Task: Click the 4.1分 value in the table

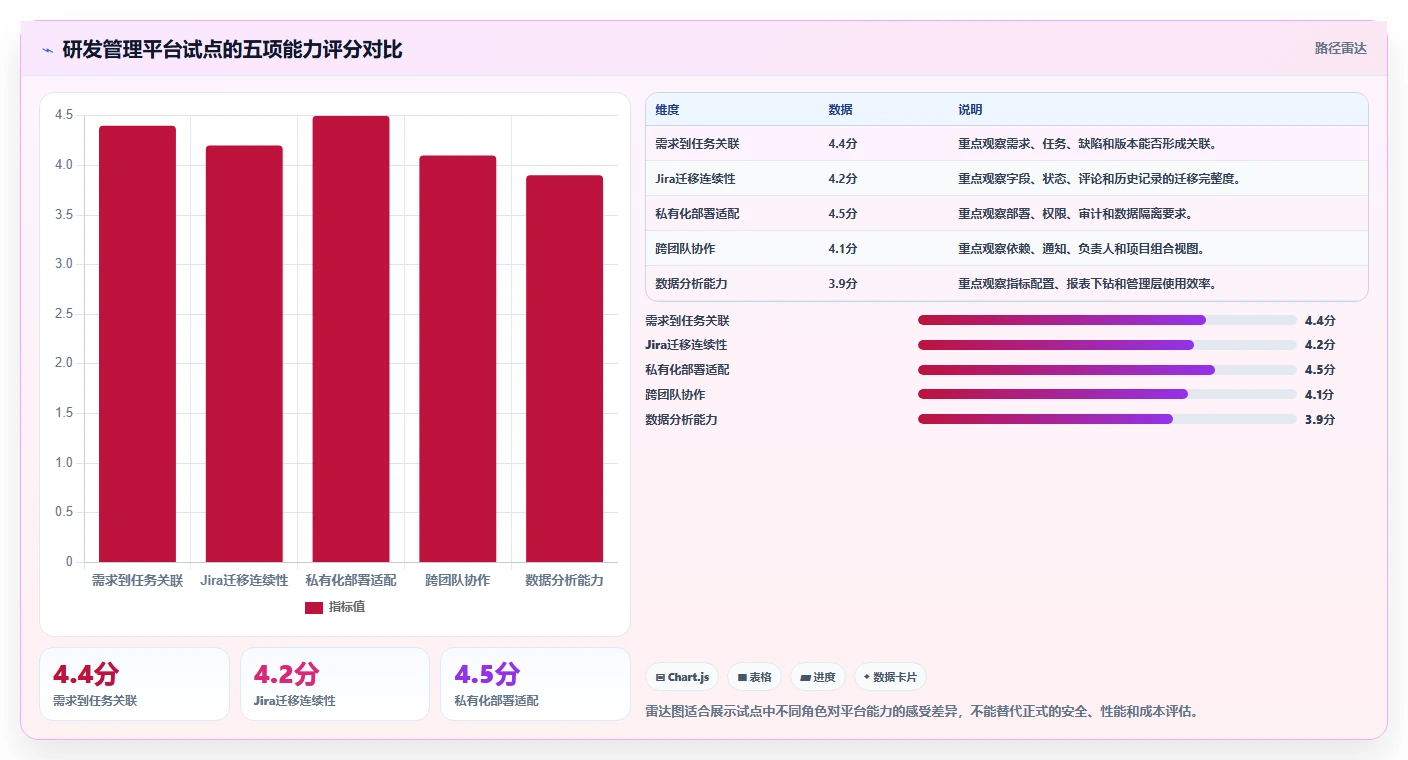Action: (843, 249)
